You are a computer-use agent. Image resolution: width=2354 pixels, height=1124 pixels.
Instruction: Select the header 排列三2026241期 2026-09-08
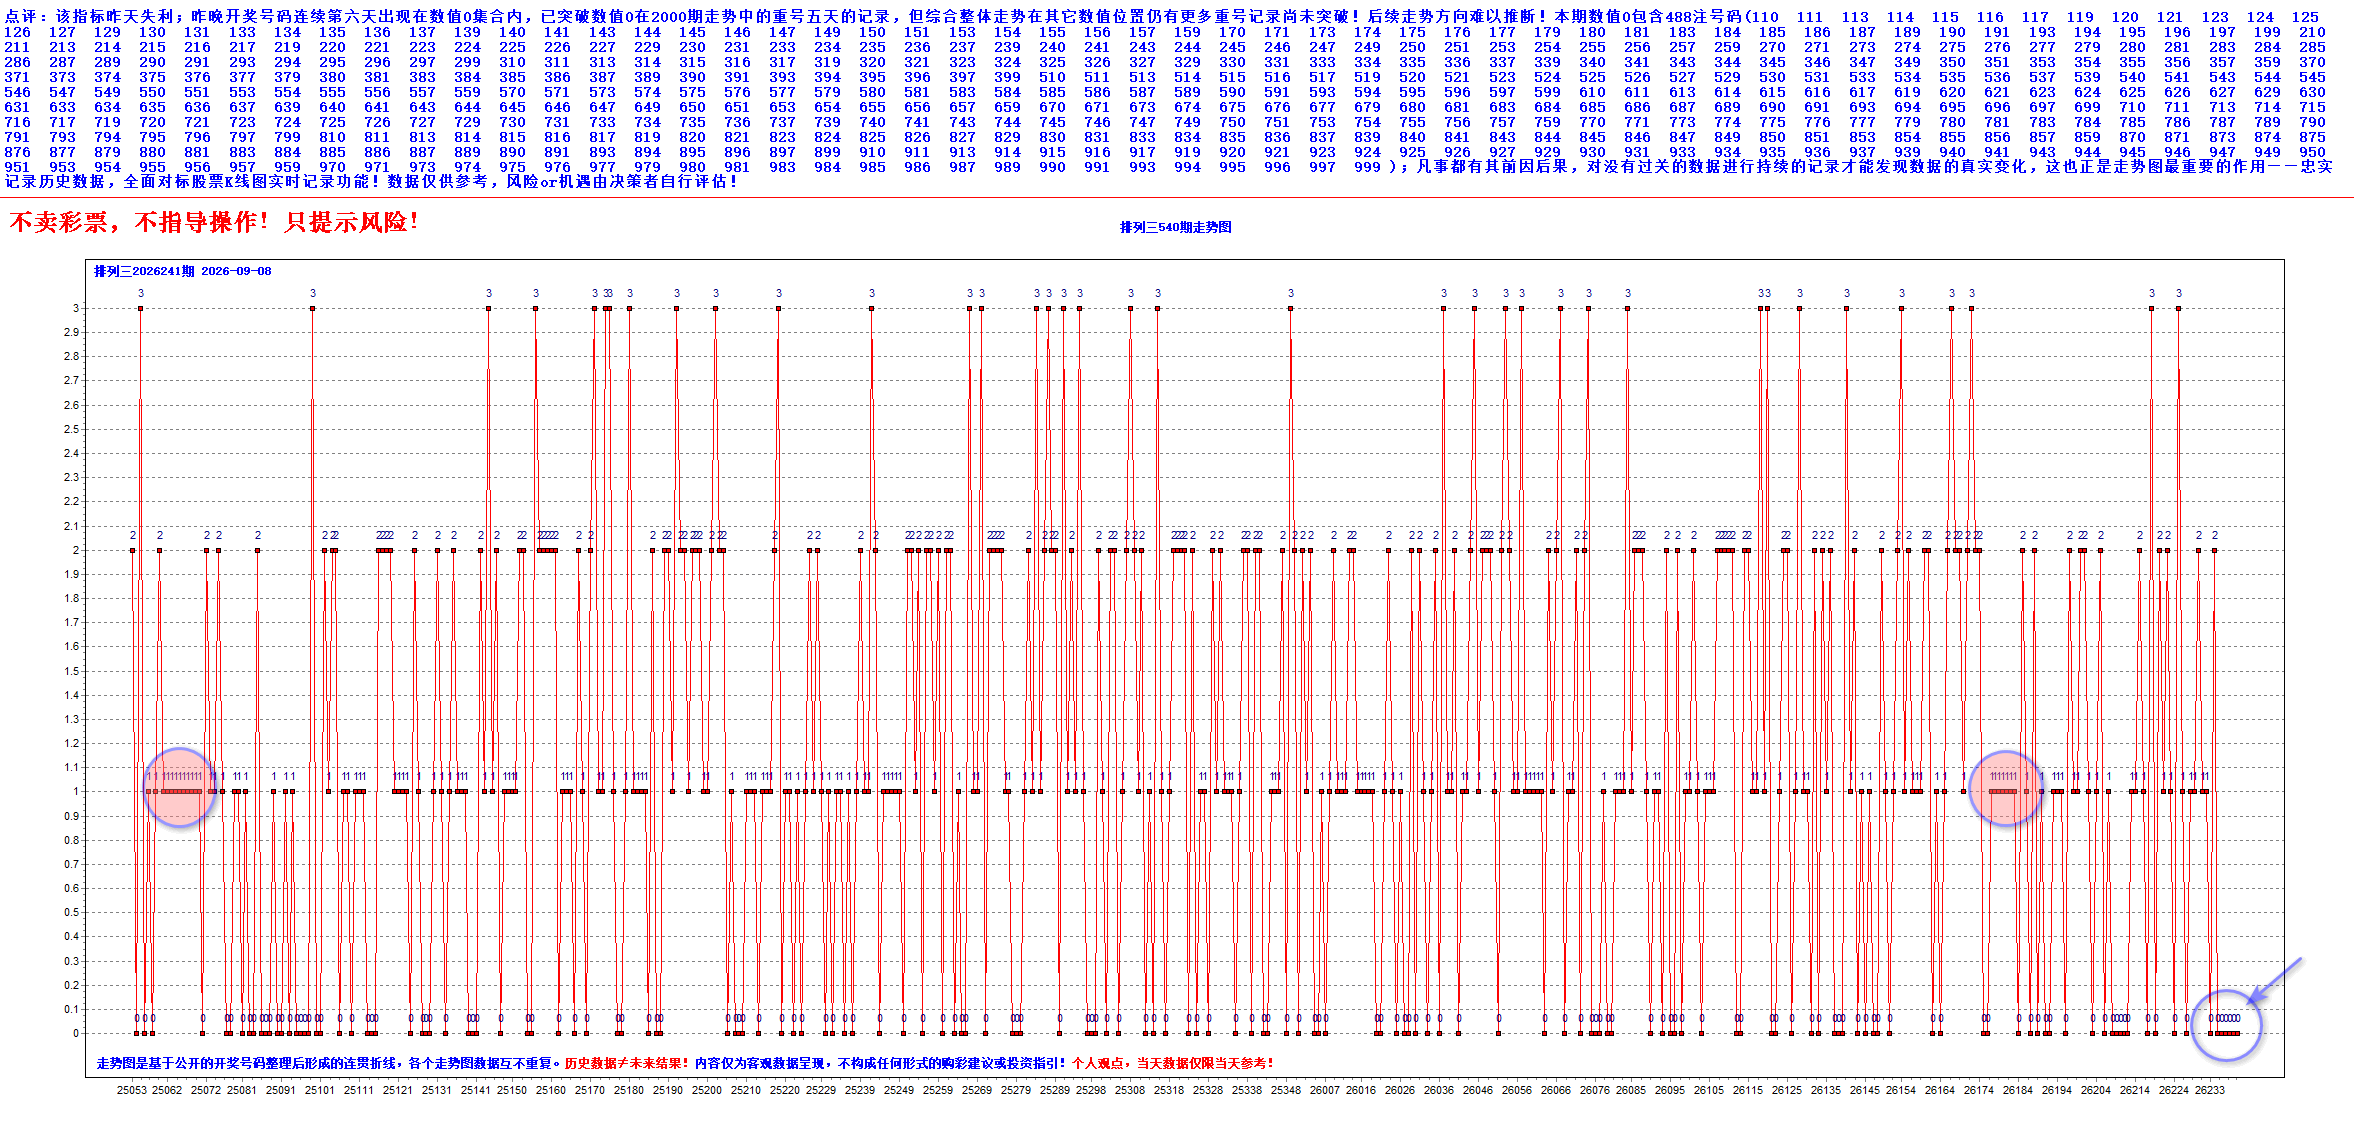tap(182, 271)
